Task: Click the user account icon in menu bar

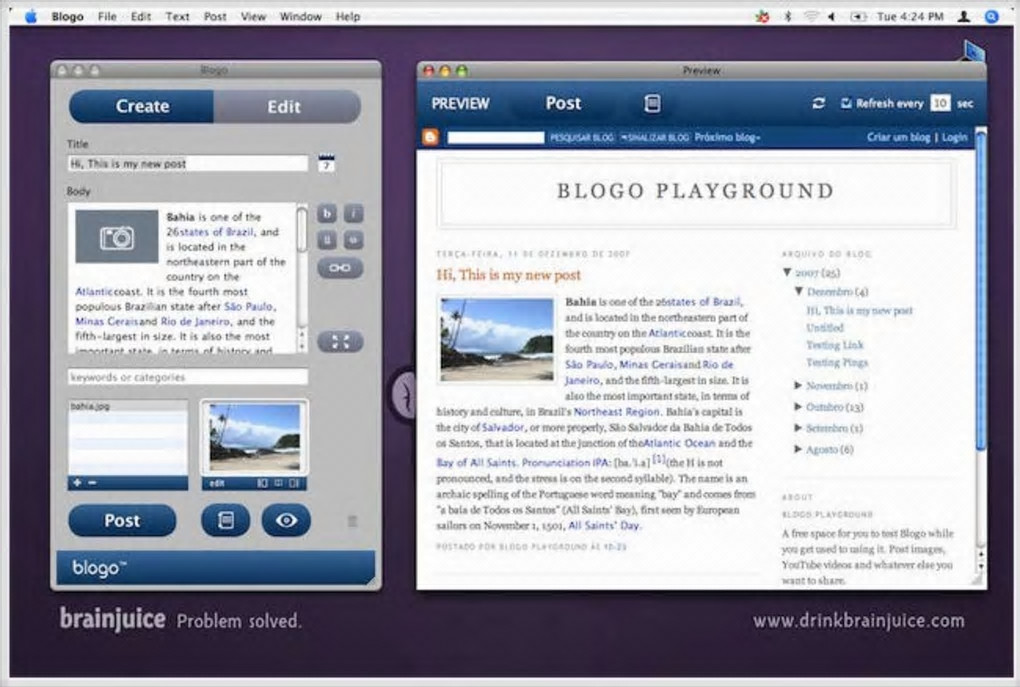Action: tap(964, 17)
